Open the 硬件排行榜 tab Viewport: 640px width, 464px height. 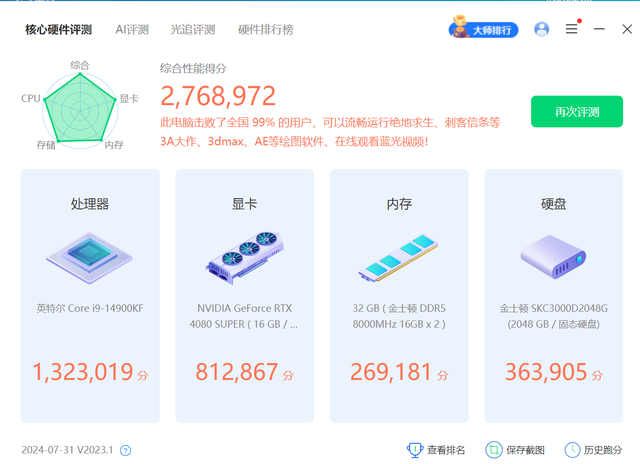[266, 30]
